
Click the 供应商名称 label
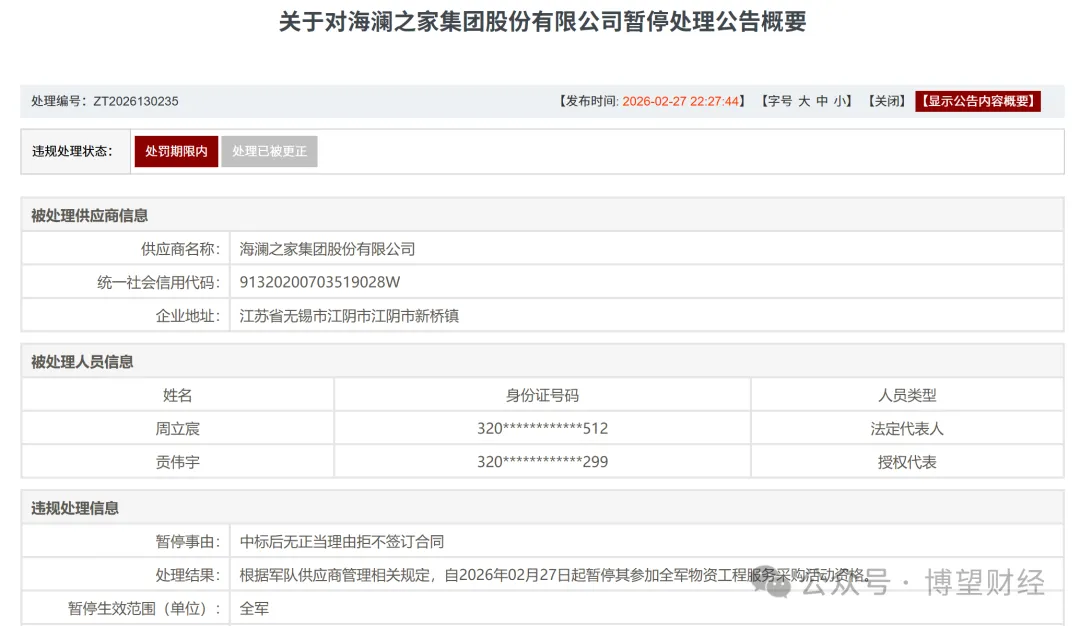180,249
